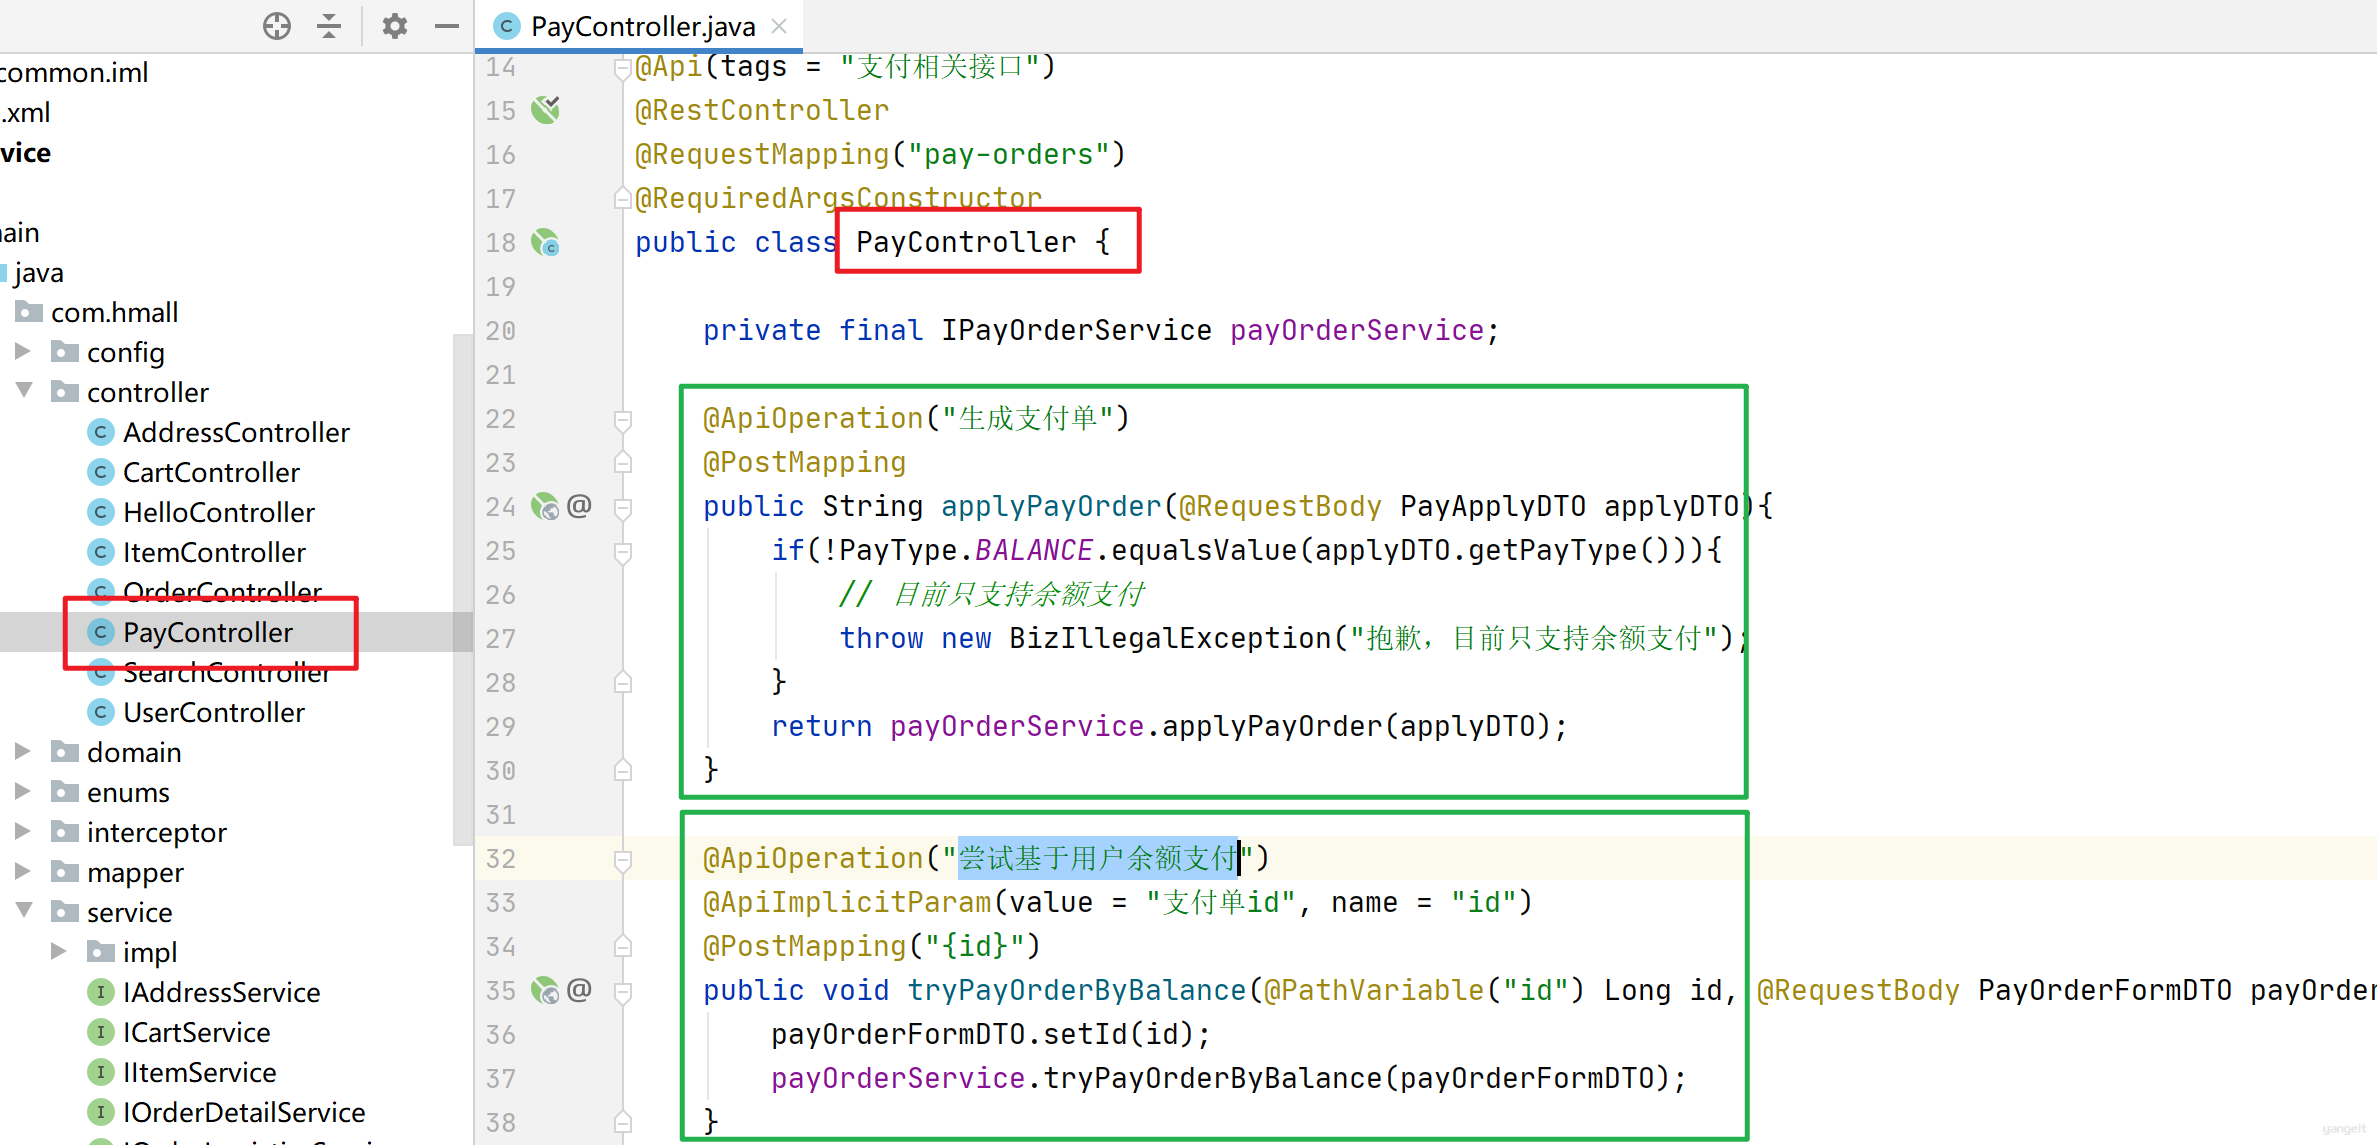Open OrderController class in tree
Viewport: 2377px width, 1145px height.
coord(222,592)
